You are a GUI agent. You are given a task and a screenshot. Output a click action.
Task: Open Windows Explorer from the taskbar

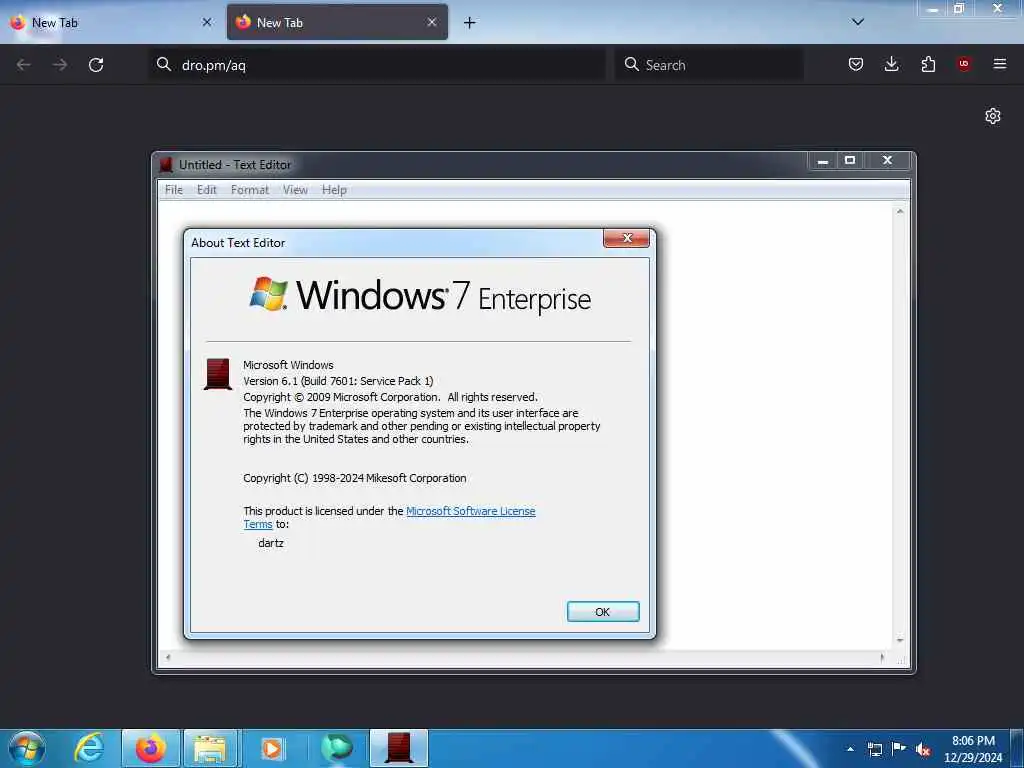[210, 748]
